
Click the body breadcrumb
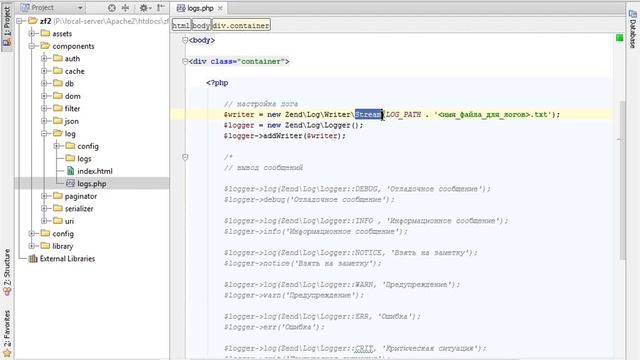click(201, 25)
